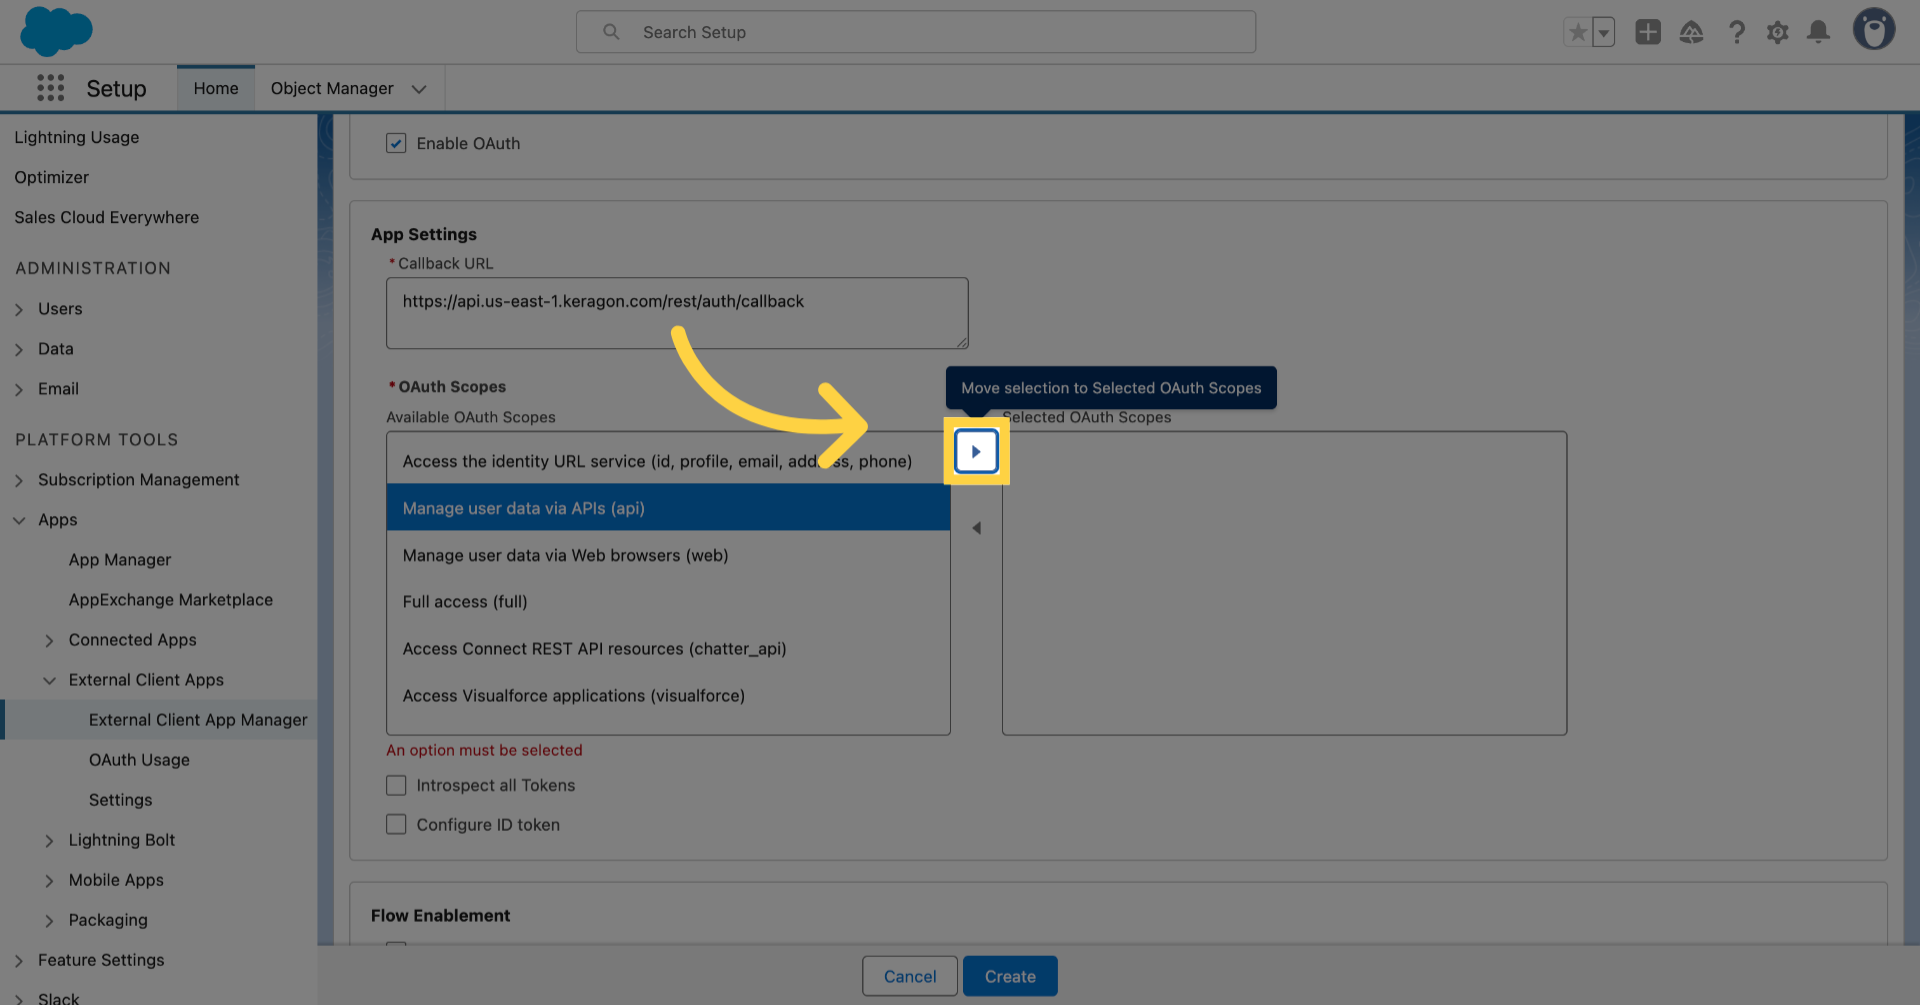Expand Packaging
1920x1005 pixels.
pyautogui.click(x=49, y=921)
